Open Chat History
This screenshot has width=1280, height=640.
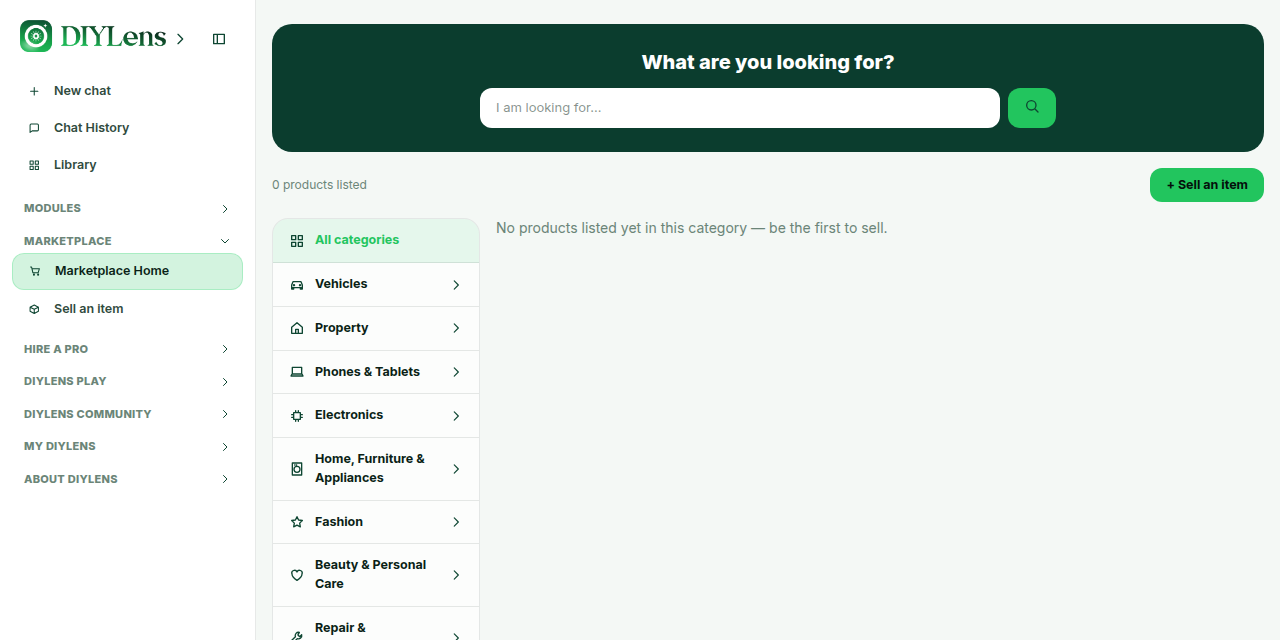click(x=127, y=128)
